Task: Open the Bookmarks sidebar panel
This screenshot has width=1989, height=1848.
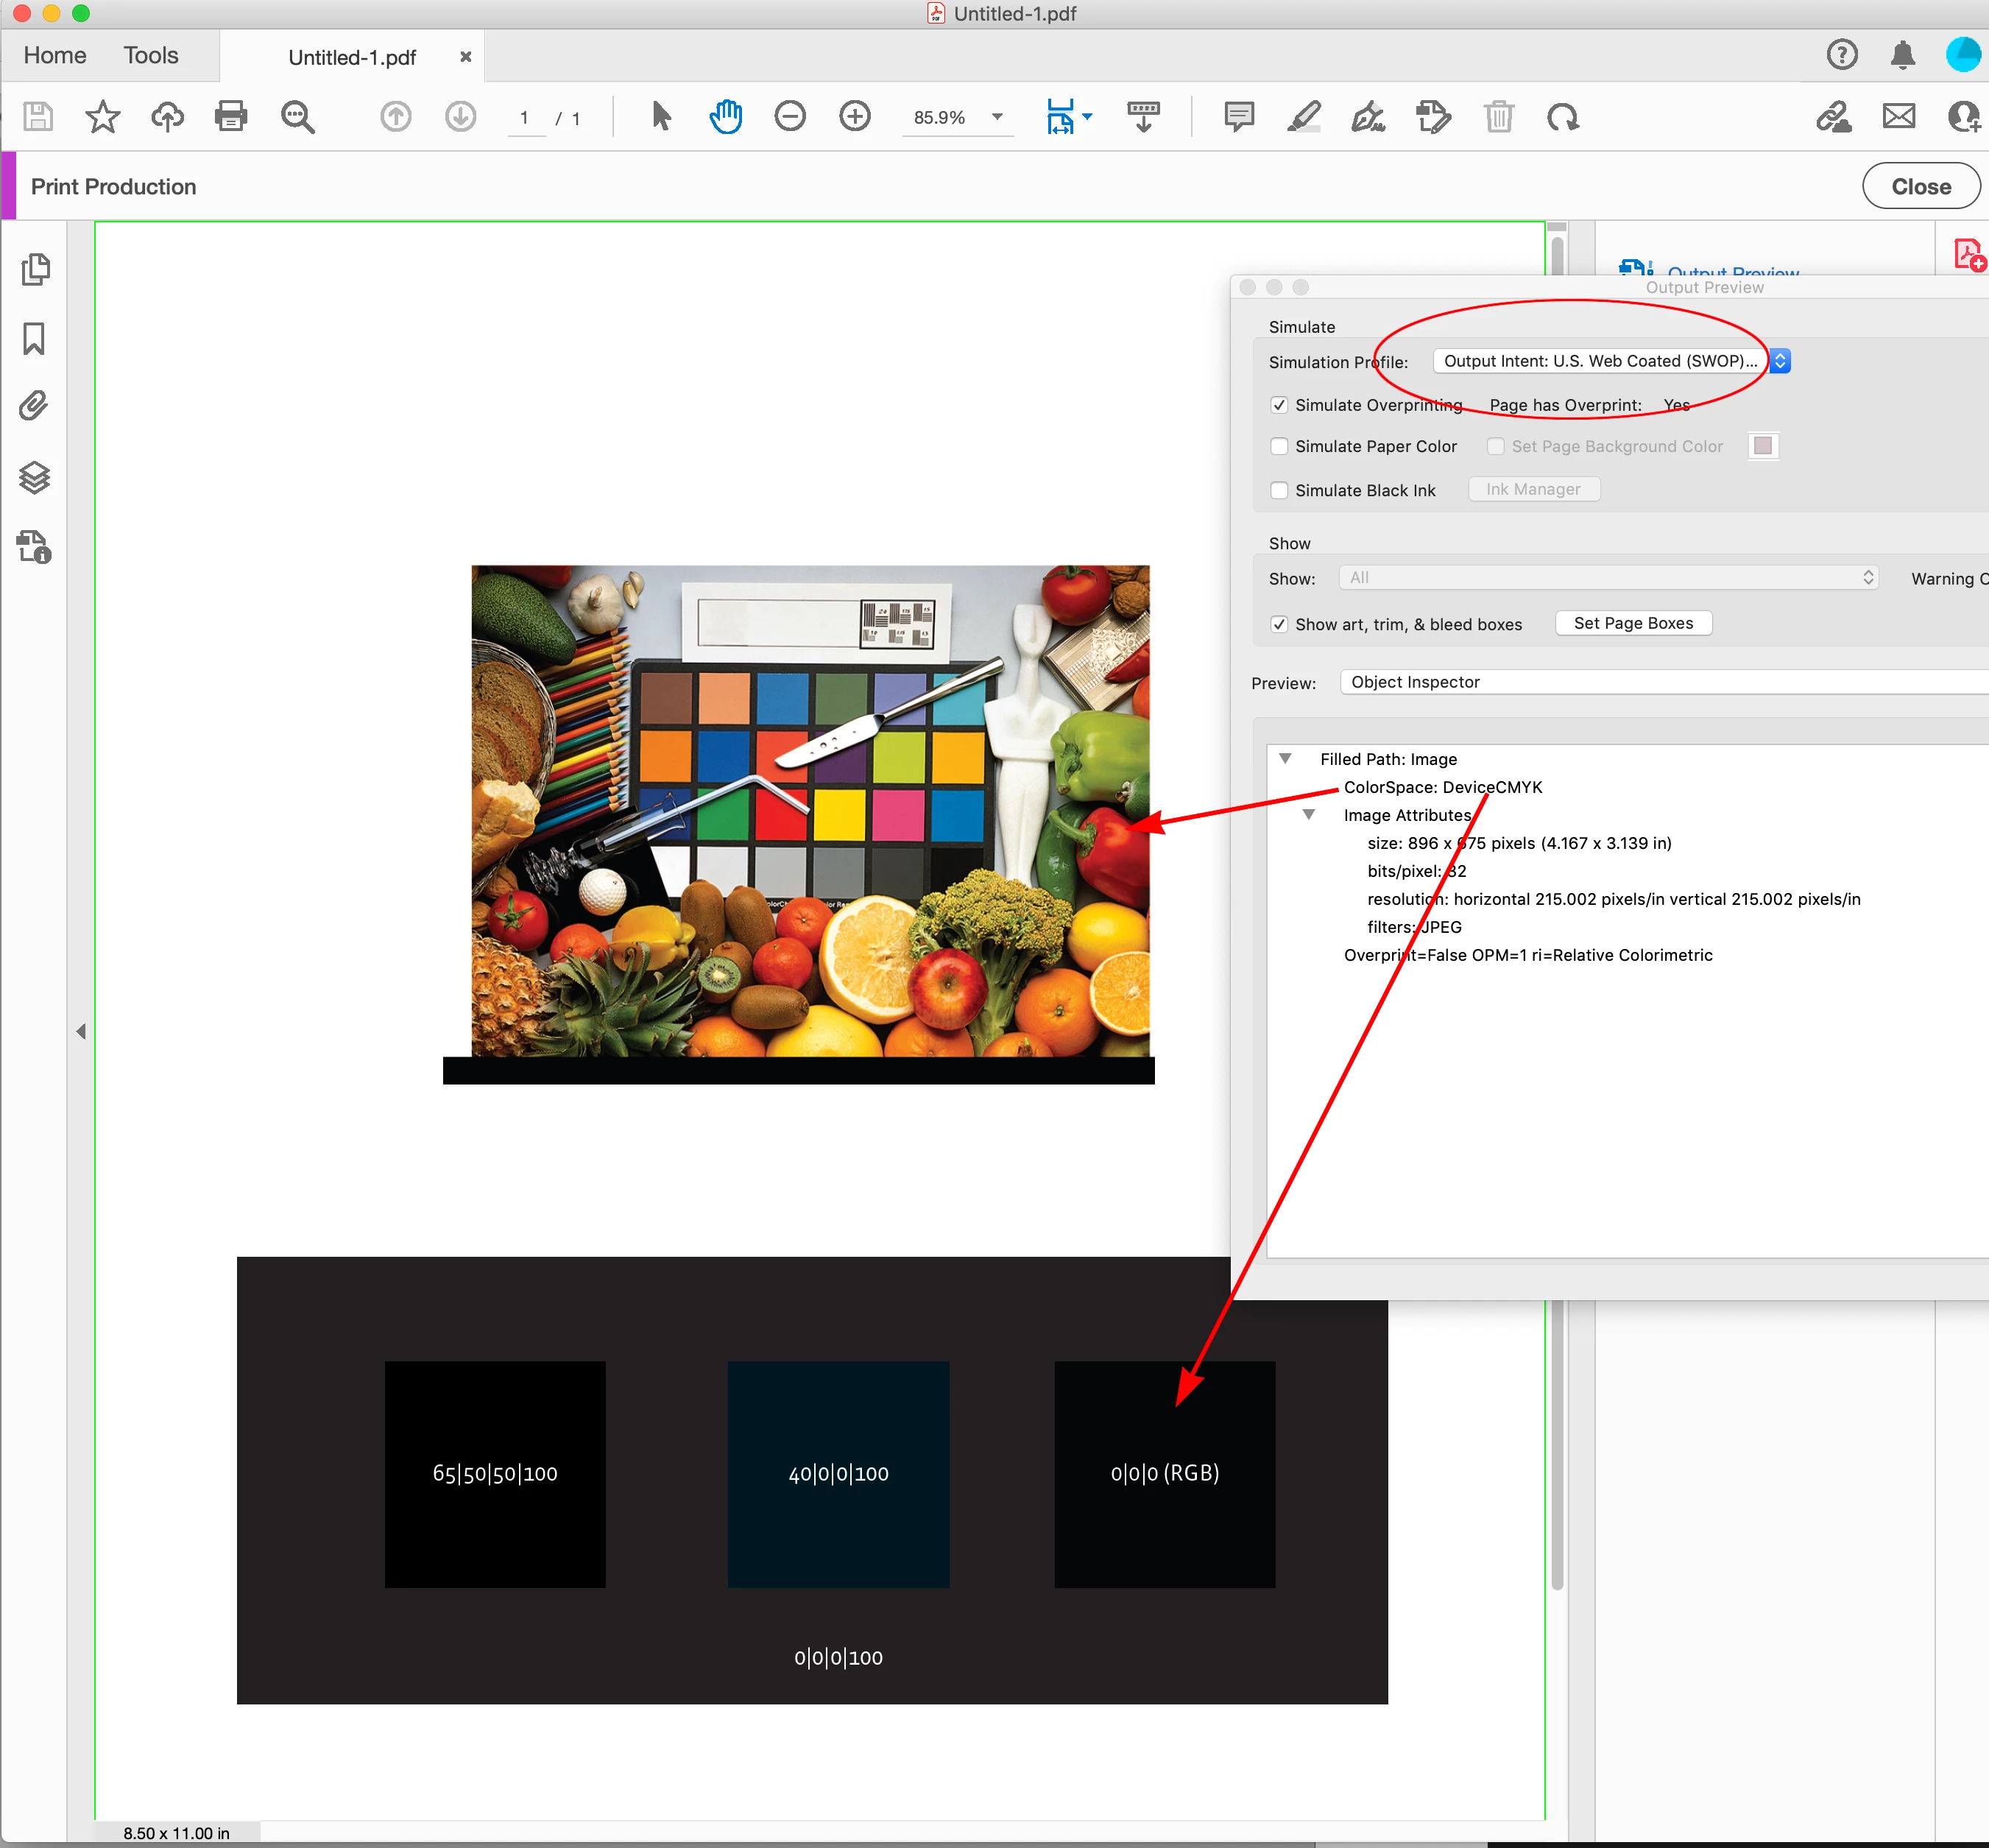Action: tap(34, 338)
